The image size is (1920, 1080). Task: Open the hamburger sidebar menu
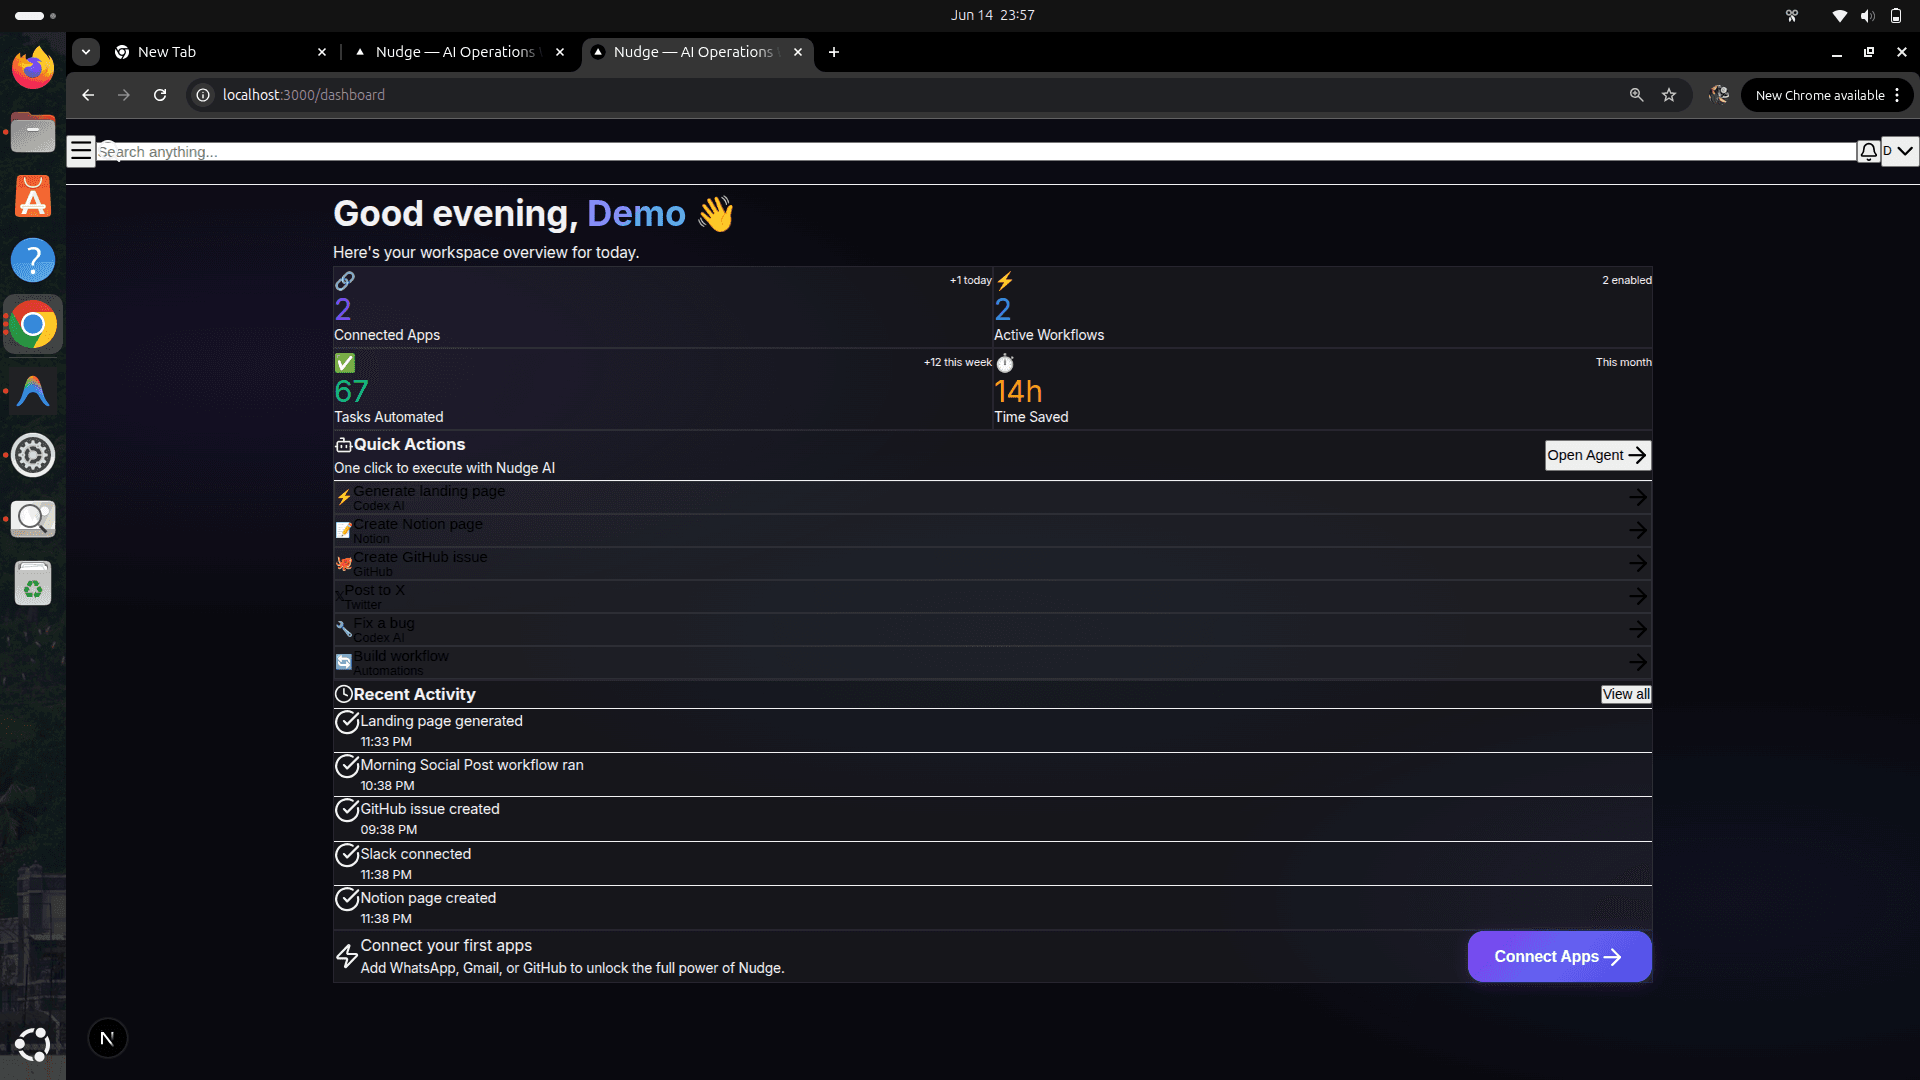[81, 151]
